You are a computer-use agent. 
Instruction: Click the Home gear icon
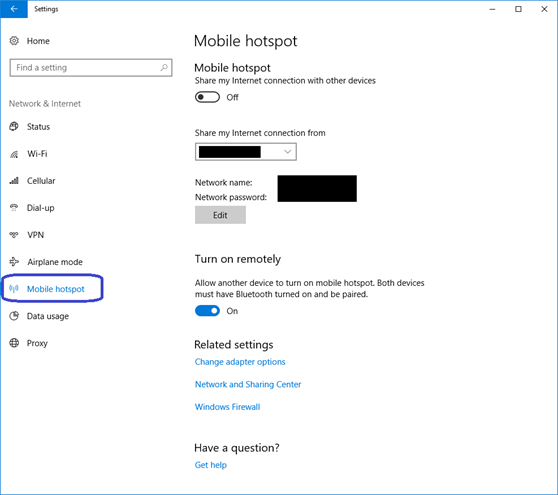click(14, 41)
